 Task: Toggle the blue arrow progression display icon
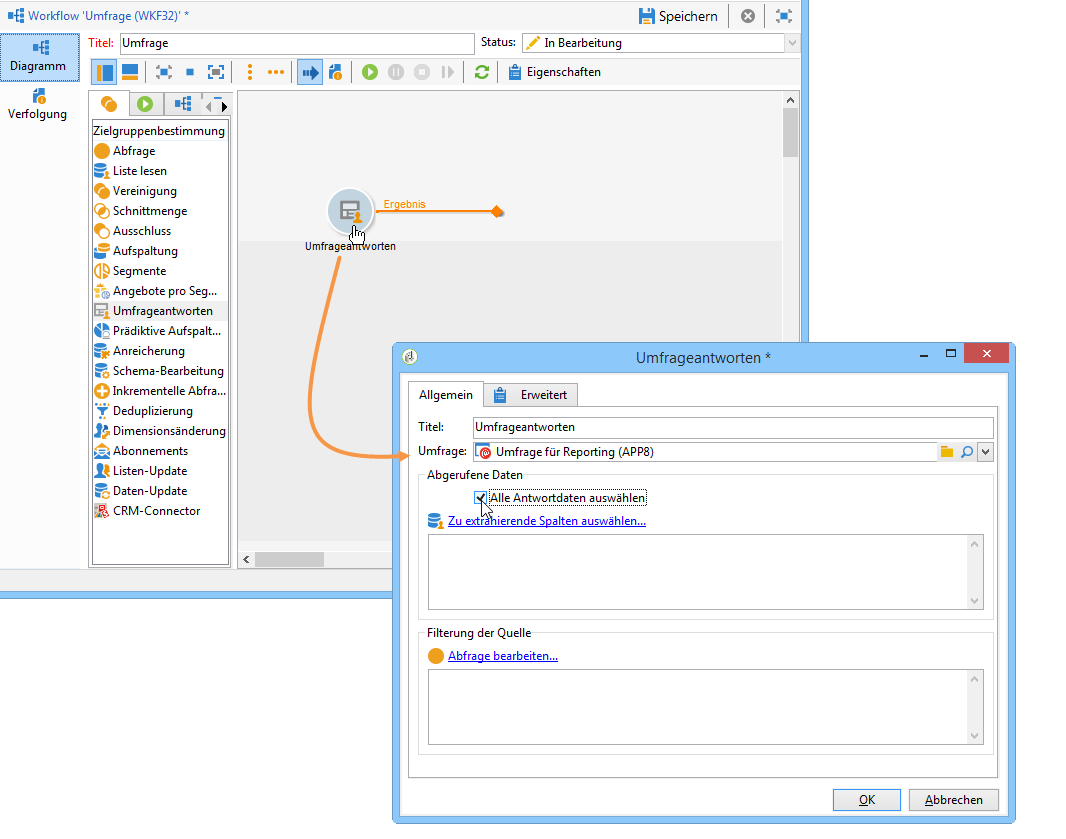point(310,72)
